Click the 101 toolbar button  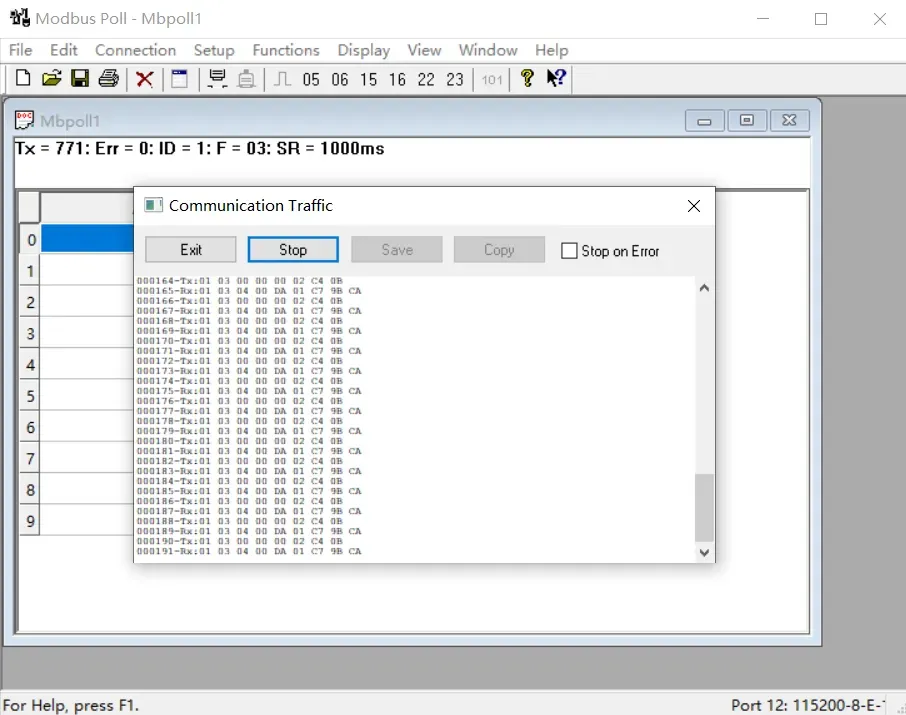coord(492,80)
